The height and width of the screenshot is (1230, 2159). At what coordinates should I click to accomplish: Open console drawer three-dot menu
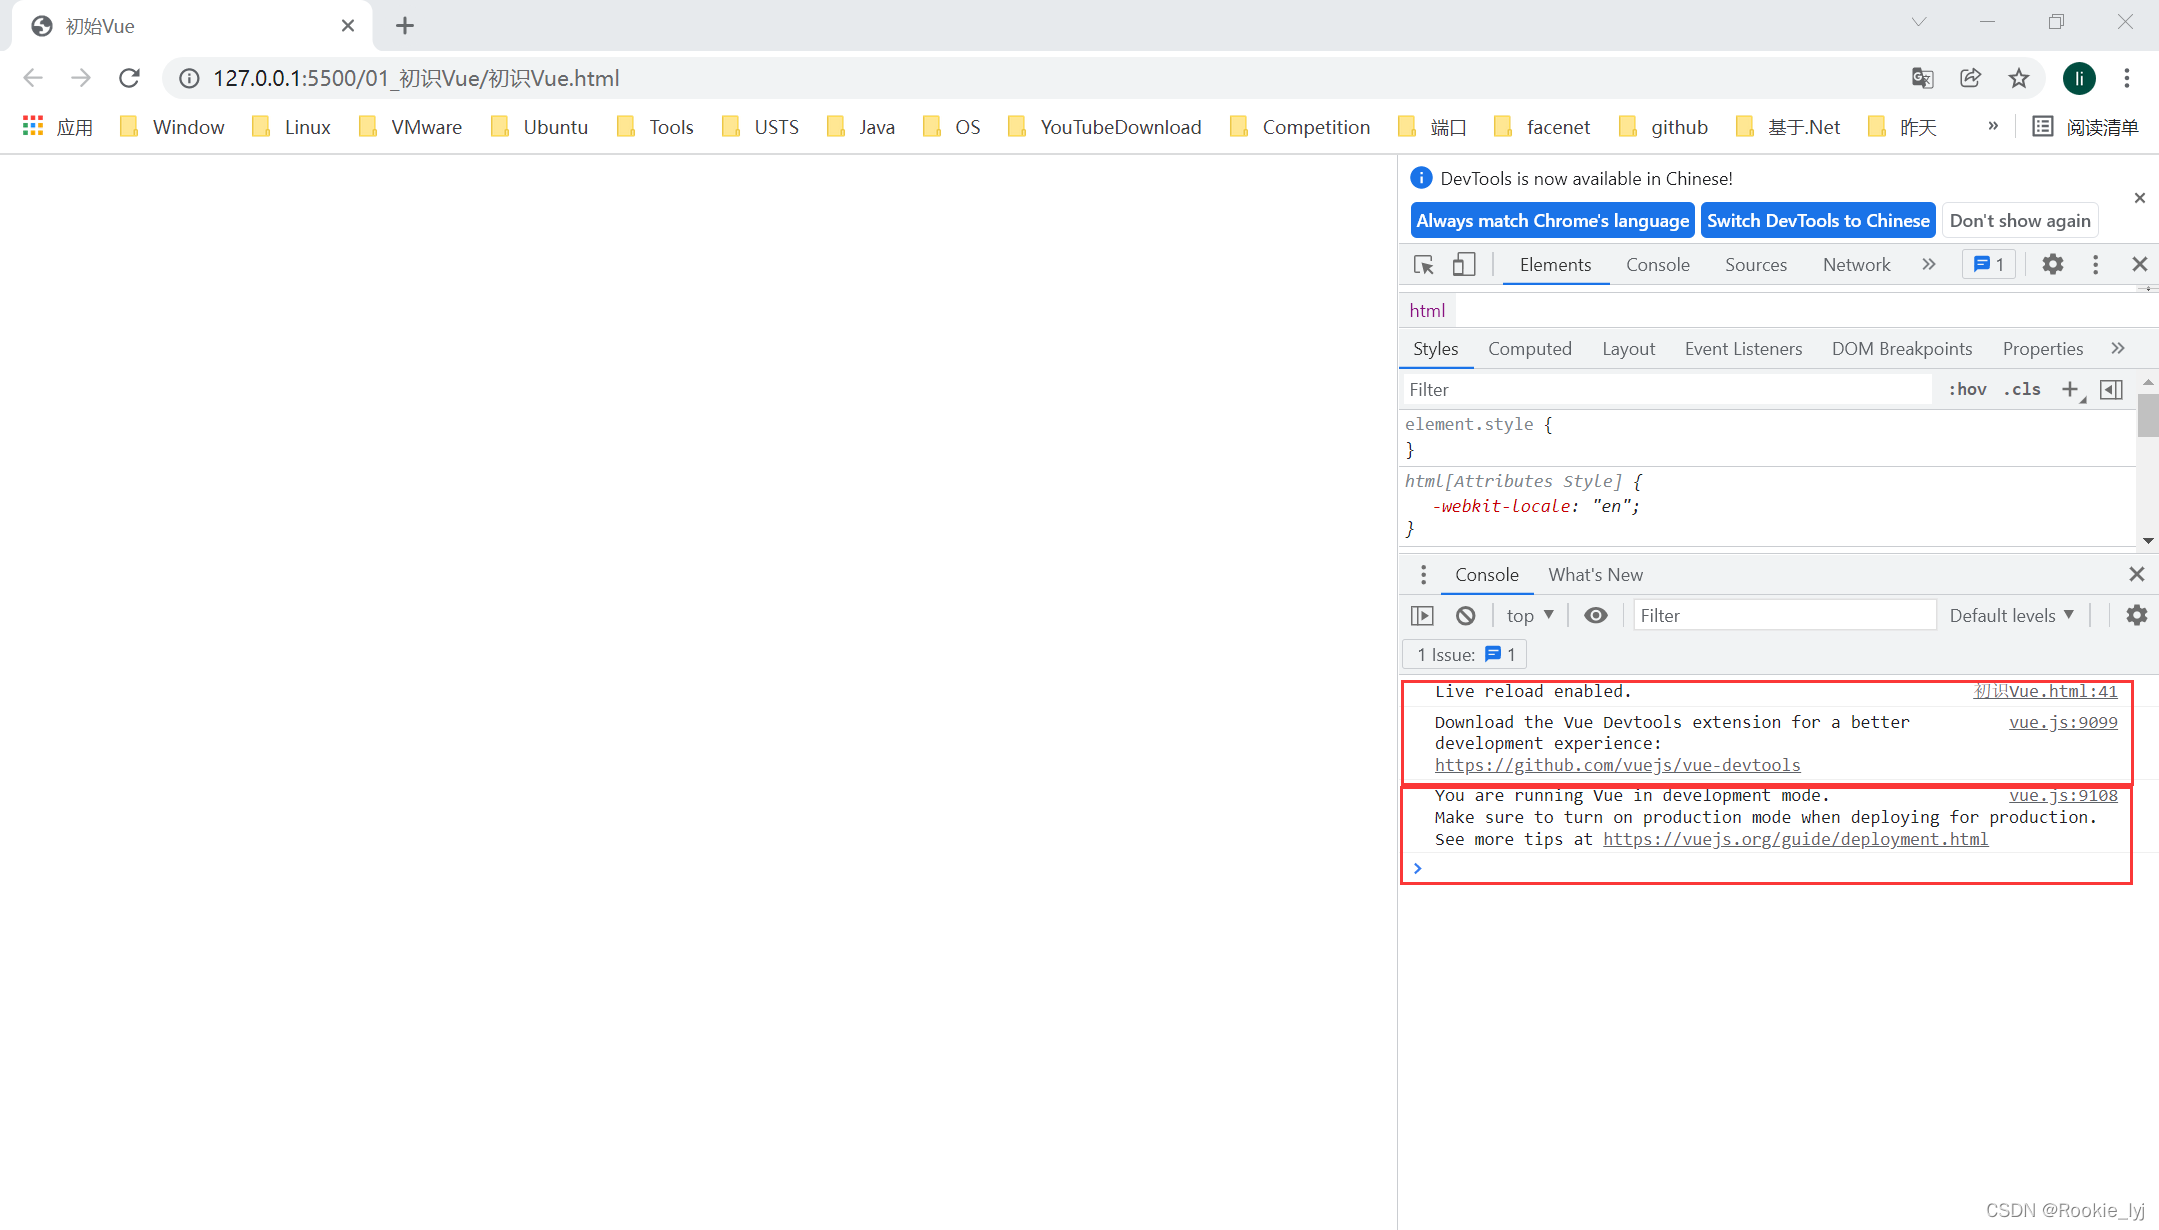coord(1423,574)
